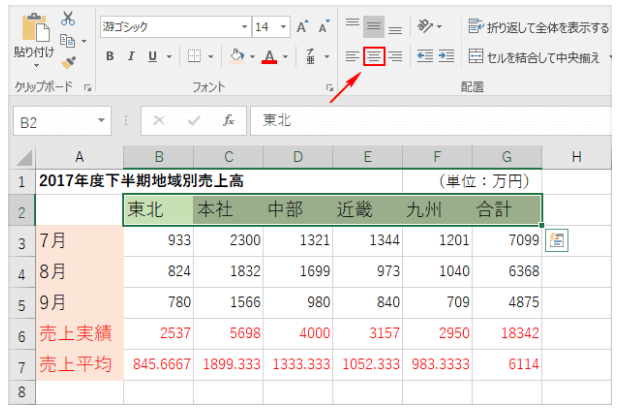Increase font size with large A
The height and width of the screenshot is (413, 618).
[301, 26]
